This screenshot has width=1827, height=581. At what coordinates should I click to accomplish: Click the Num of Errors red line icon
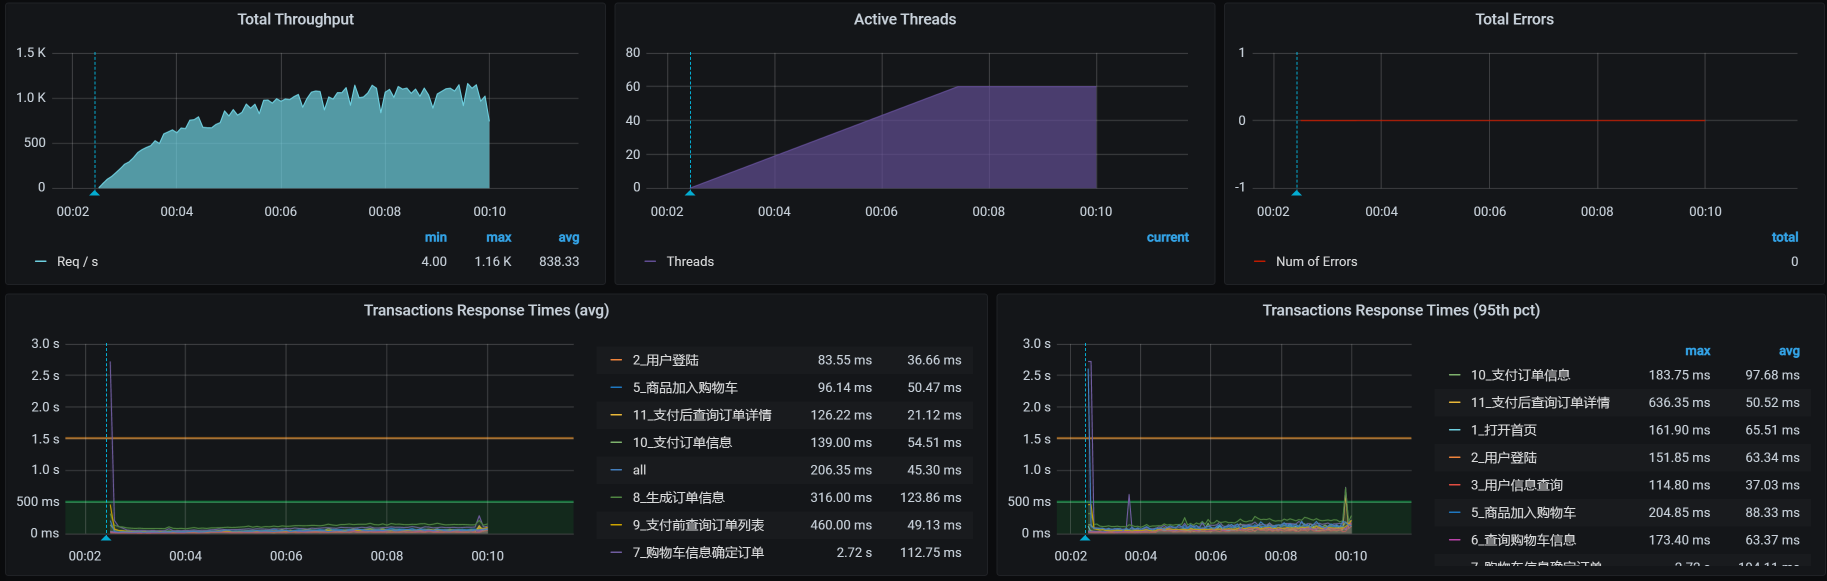(x=1259, y=262)
